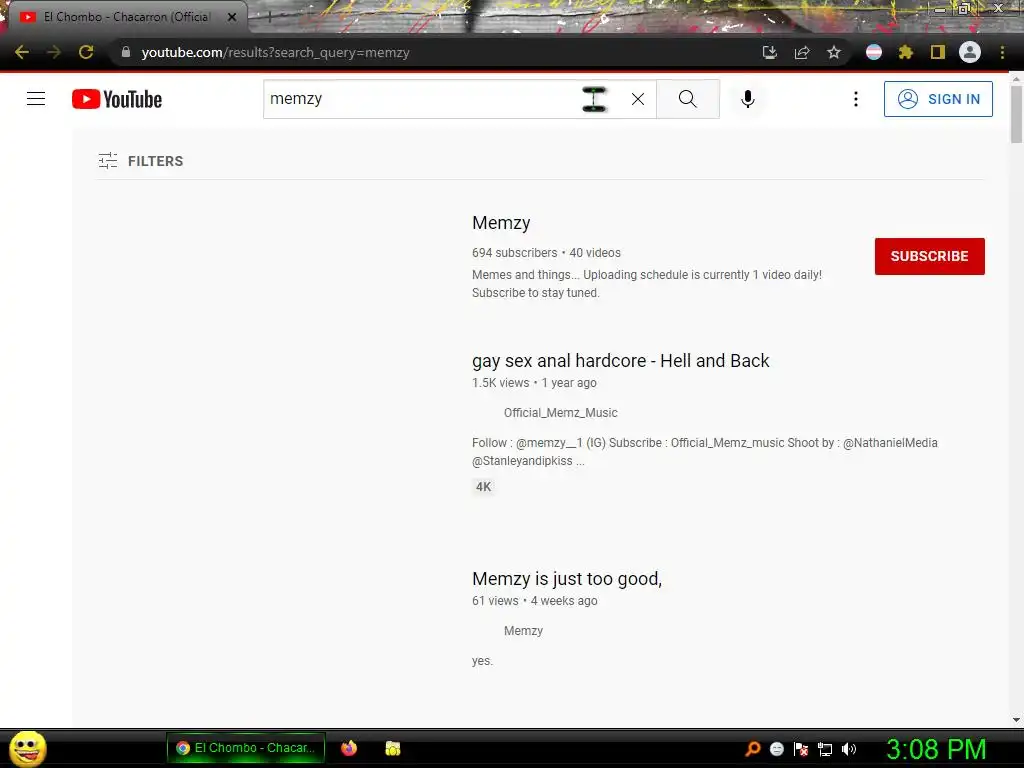Open a new browser tab

269,18
